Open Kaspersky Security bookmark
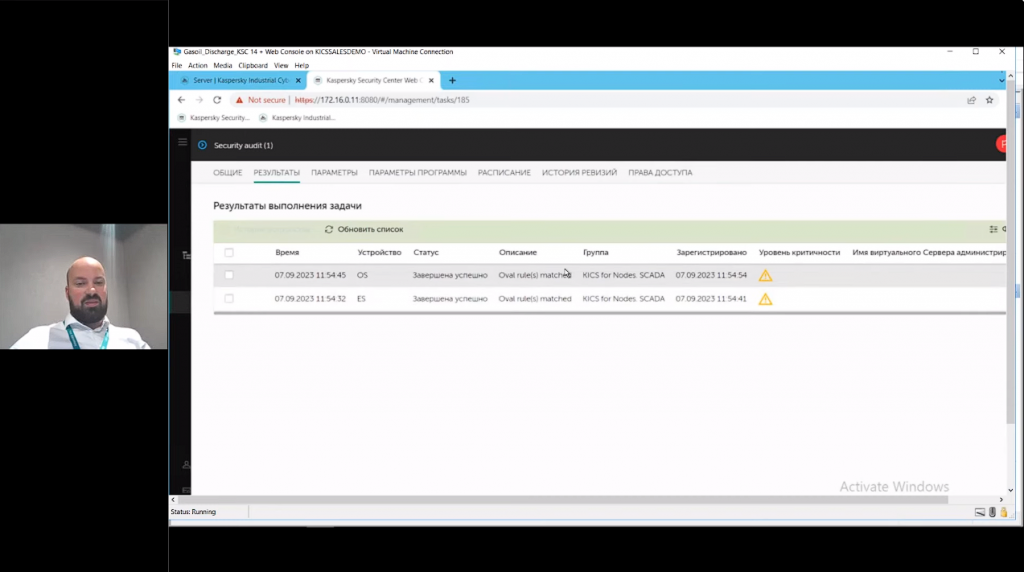This screenshot has height=572, width=1024. click(x=214, y=118)
